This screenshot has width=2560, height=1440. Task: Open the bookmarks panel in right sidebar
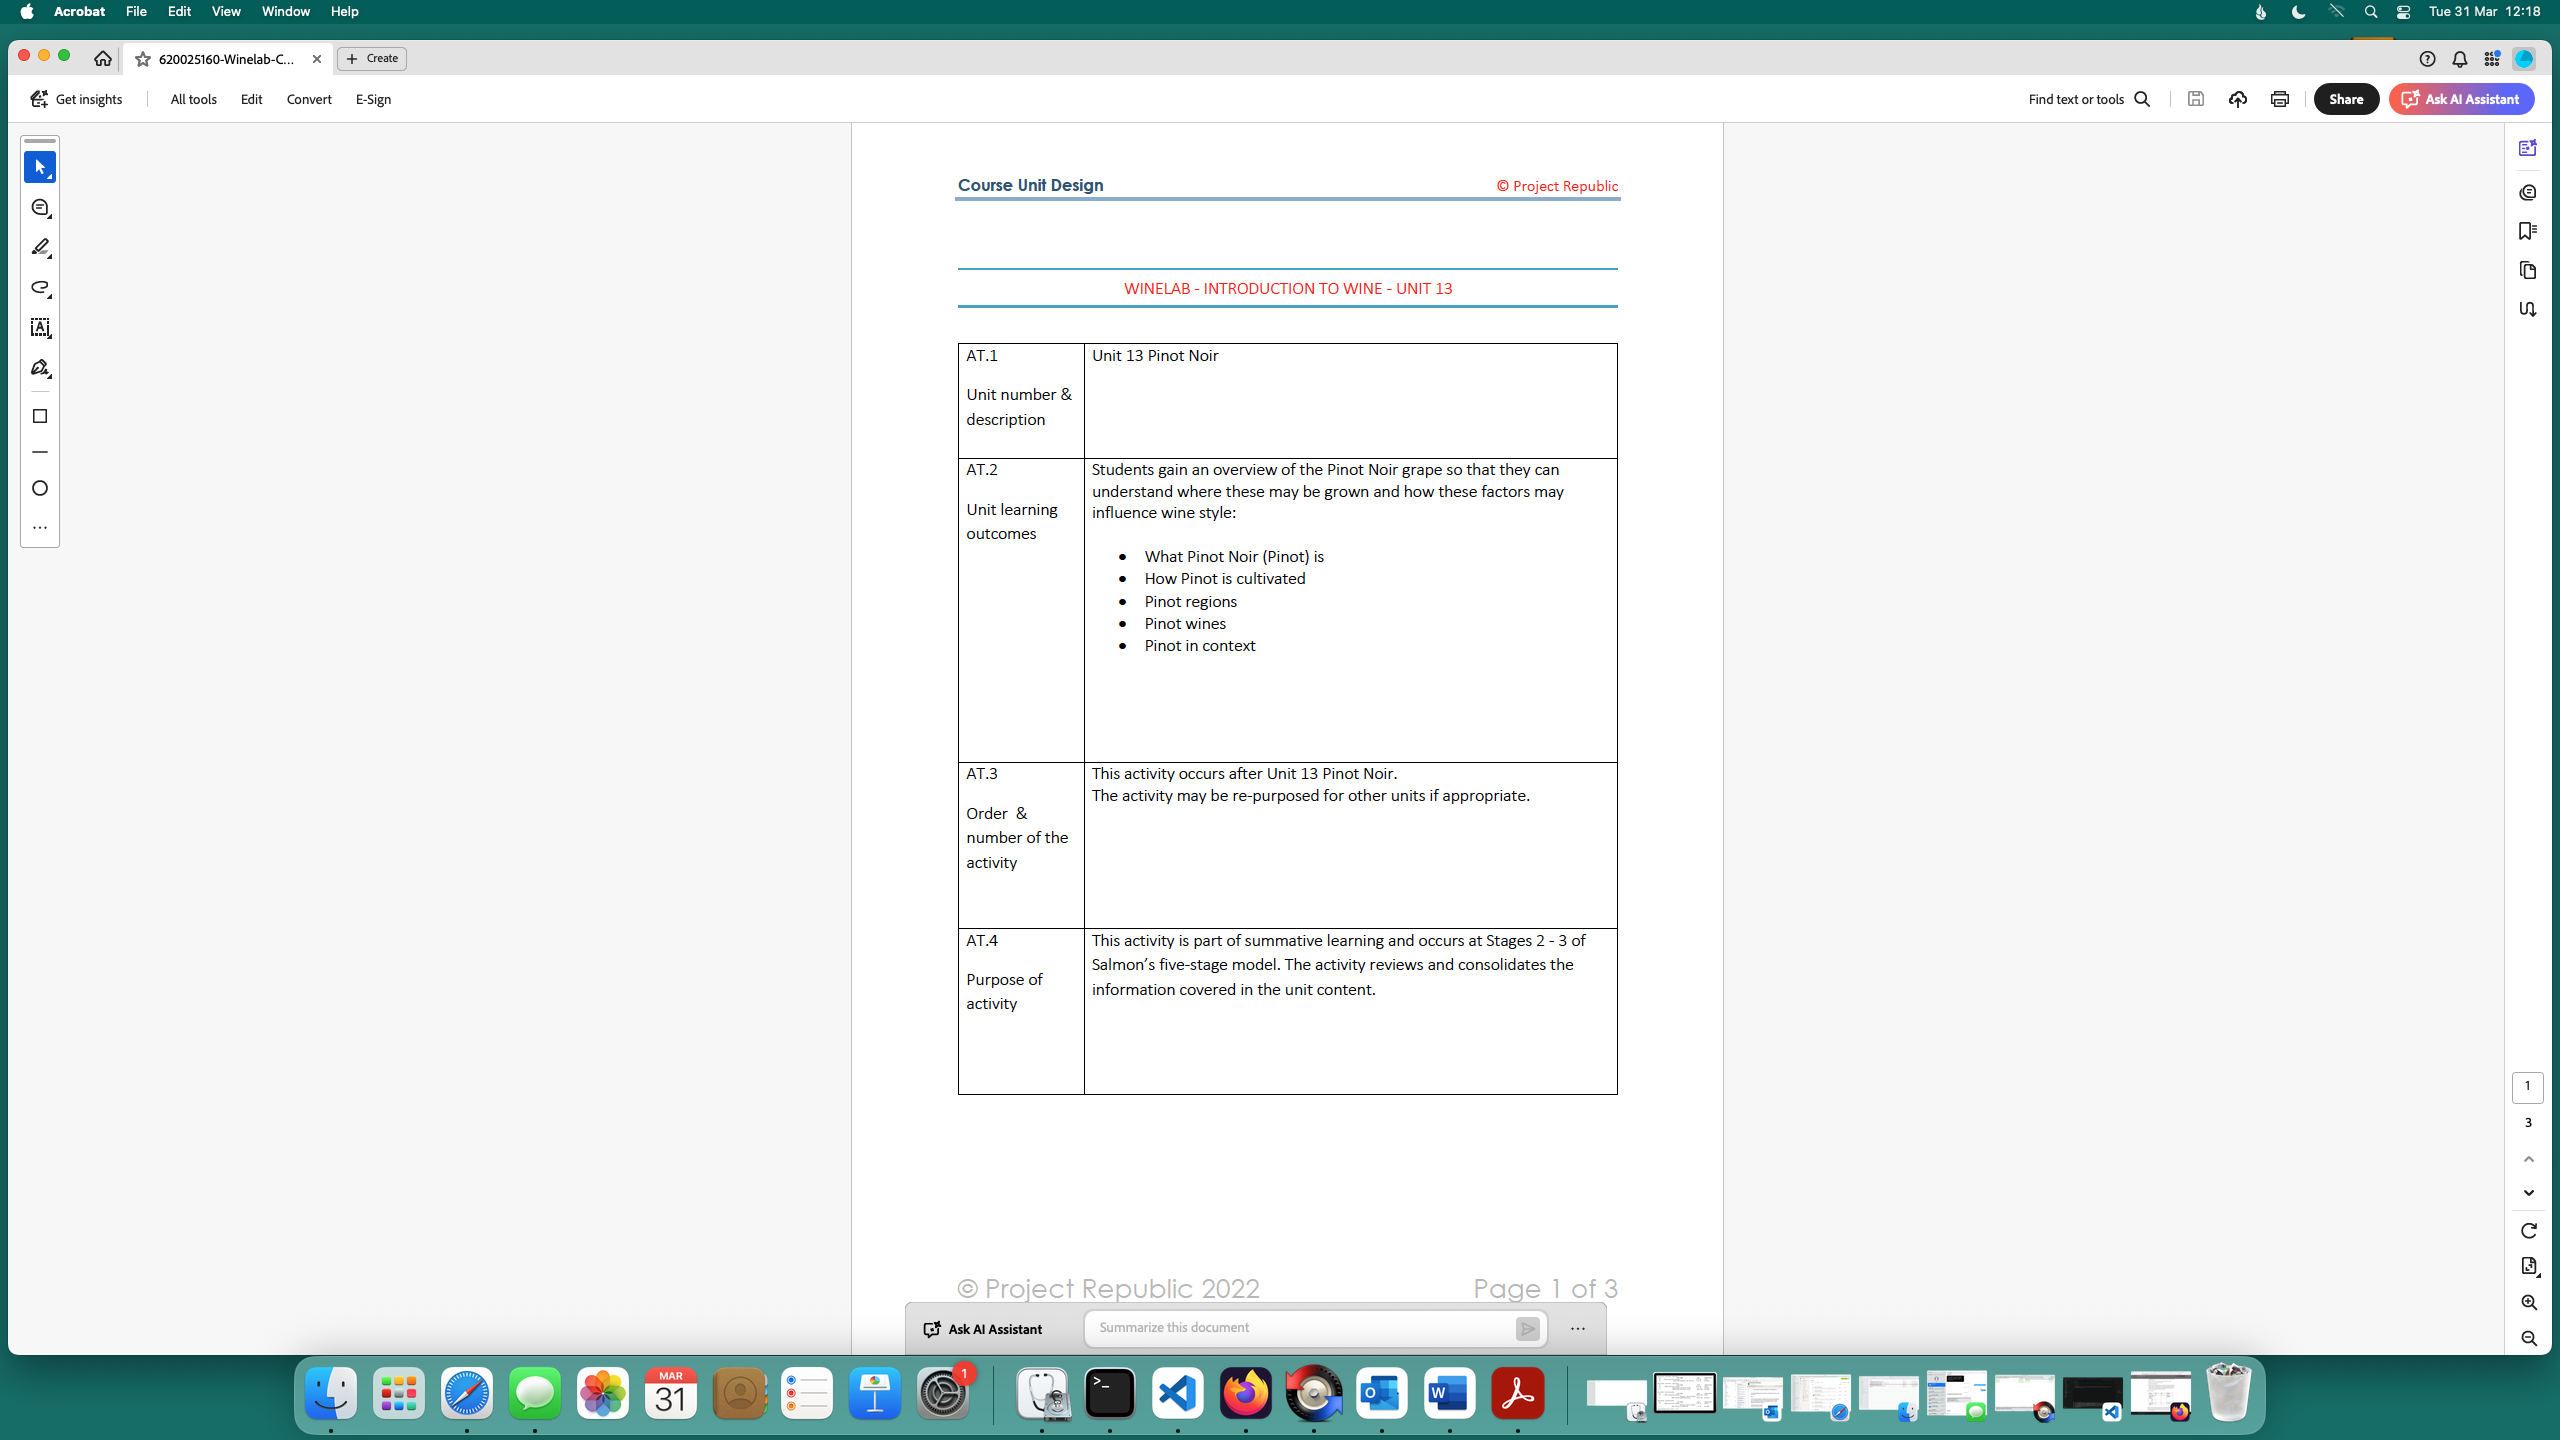2528,231
